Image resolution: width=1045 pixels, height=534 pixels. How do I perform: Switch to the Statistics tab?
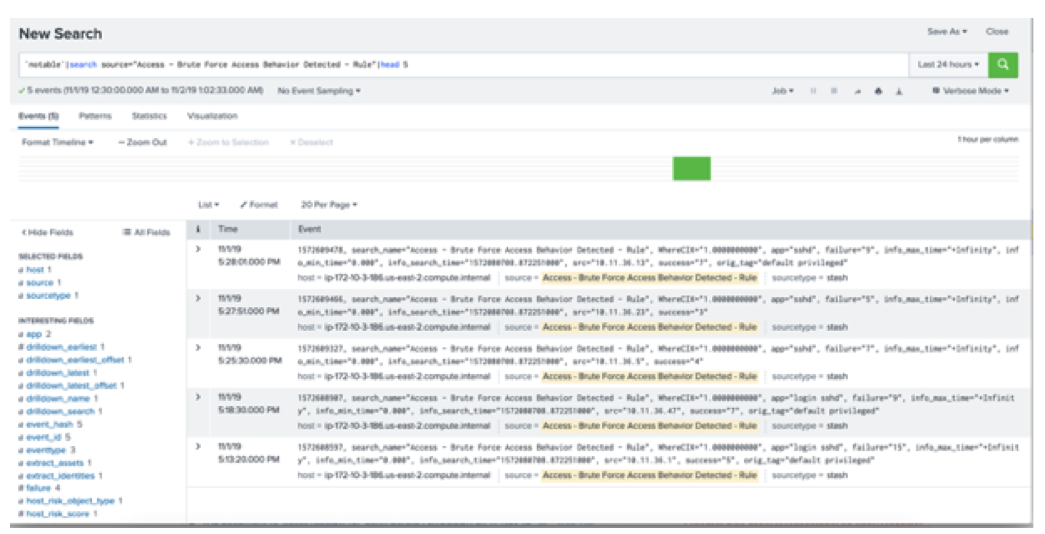click(149, 116)
